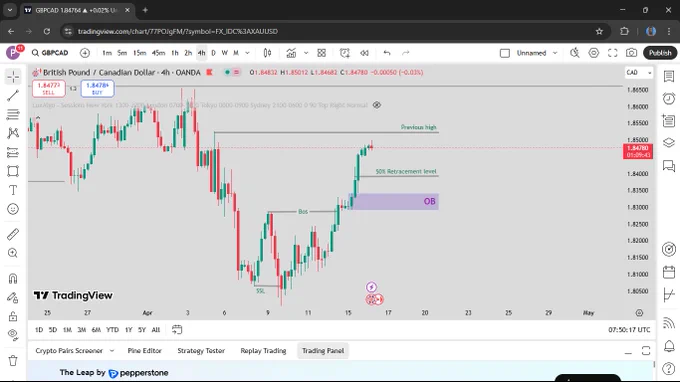Undo the last chart action

pos(387,53)
